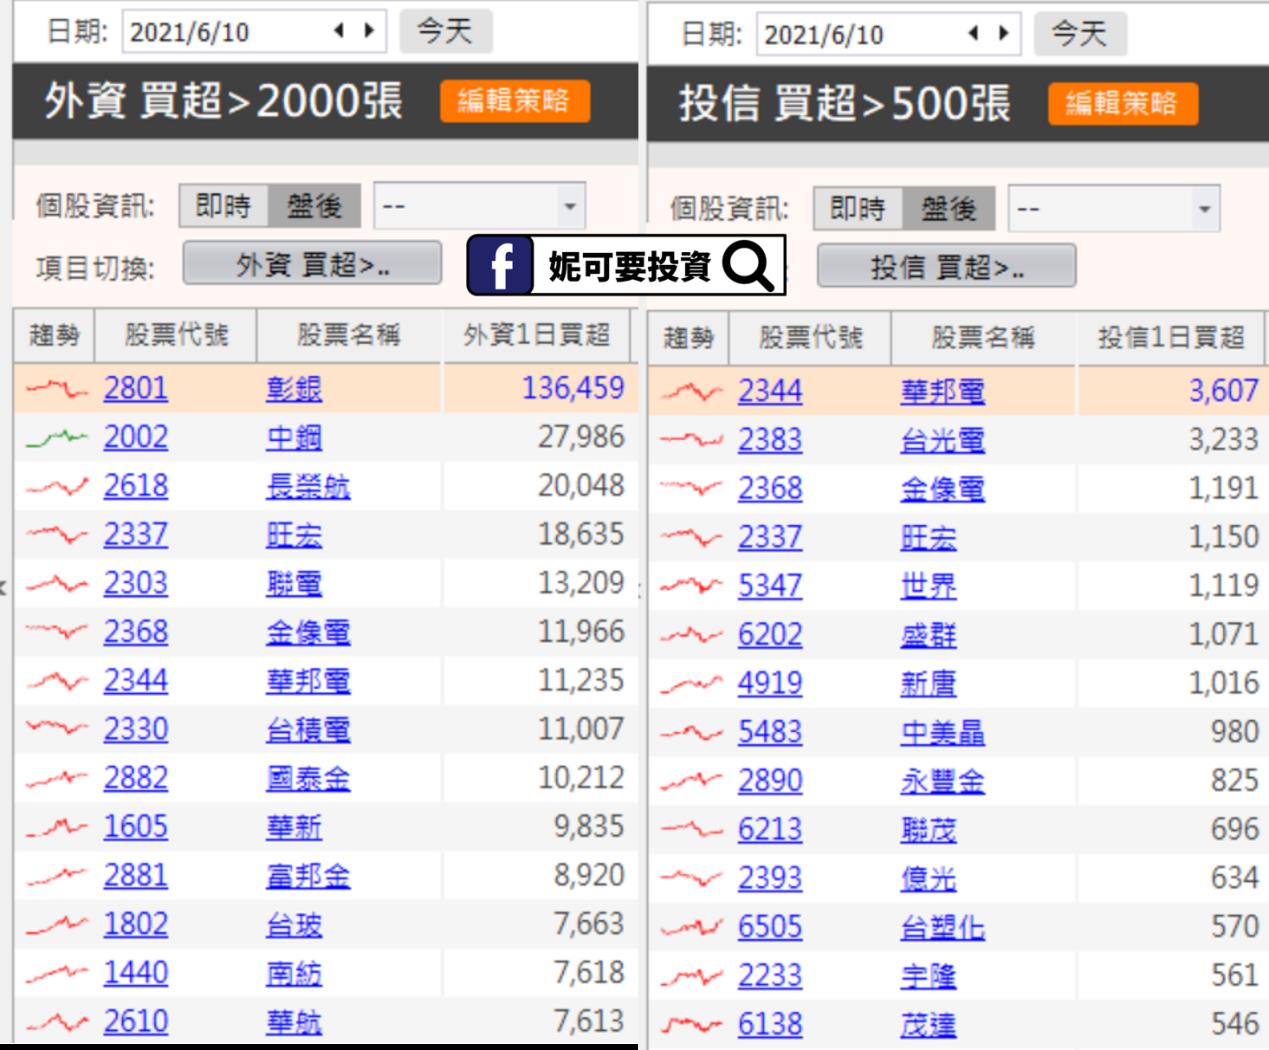Click trend sparkline for 2610 華航
1269x1050 pixels.
tap(57, 1021)
